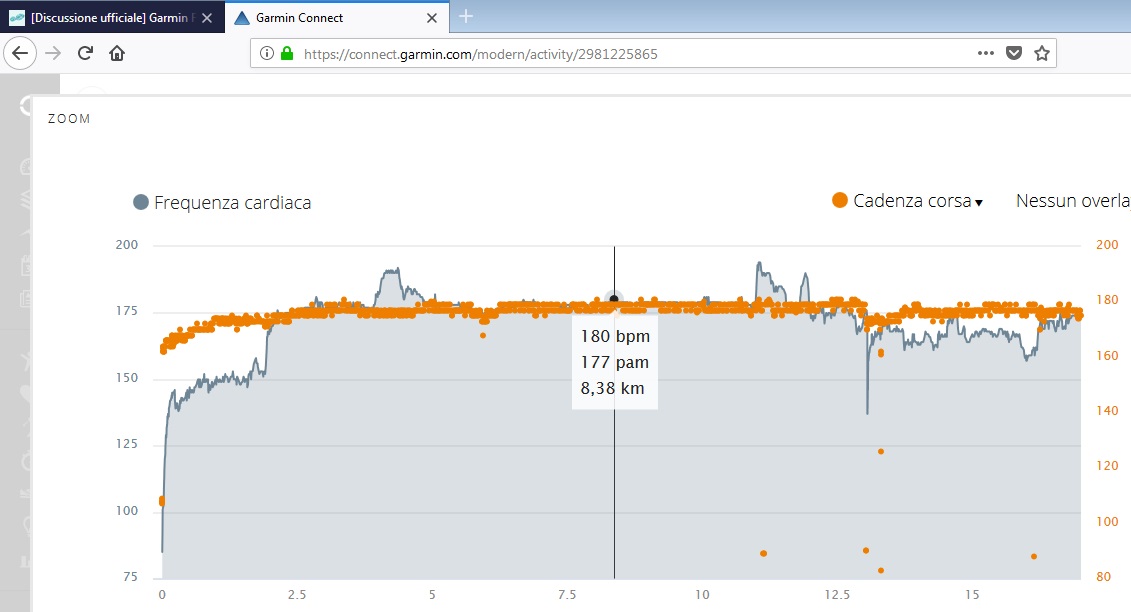1131x612 pixels.
Task: Click the 180 bpm tooltip value
Action: click(x=615, y=336)
